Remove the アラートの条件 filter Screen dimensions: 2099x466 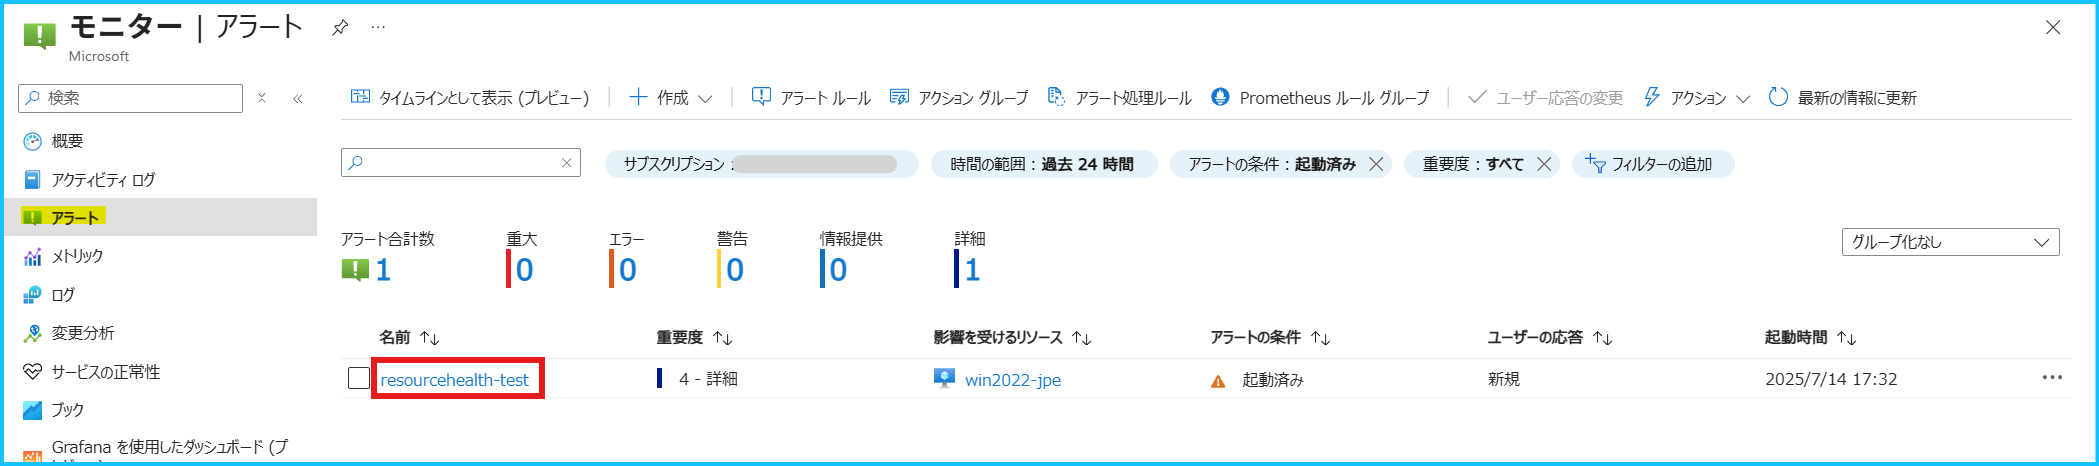pos(1376,164)
